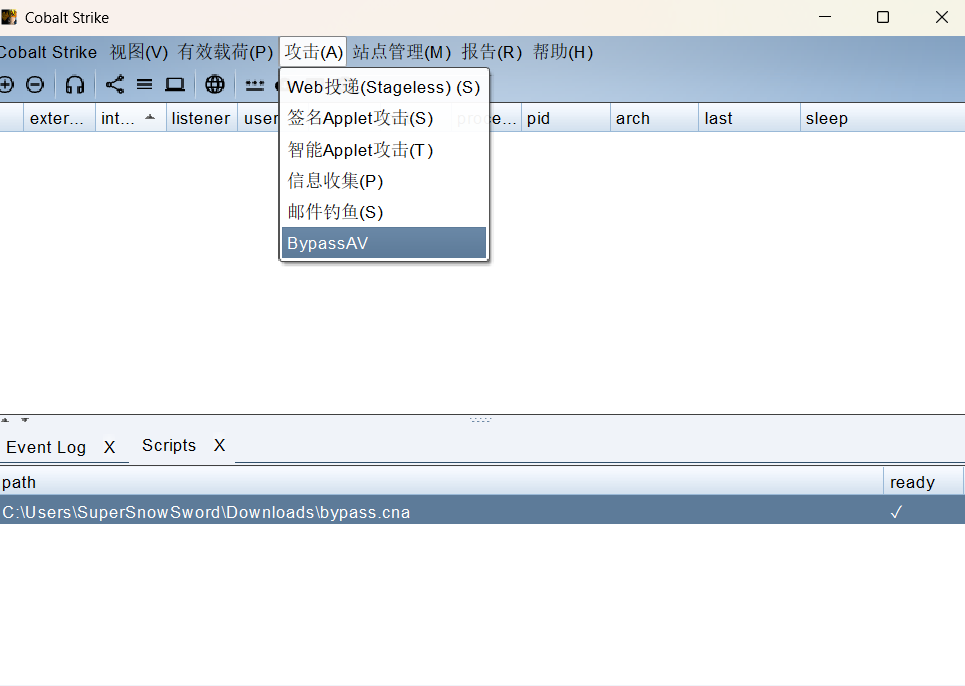Click the globe toolbar icon
The image size is (965, 686).
tap(215, 84)
